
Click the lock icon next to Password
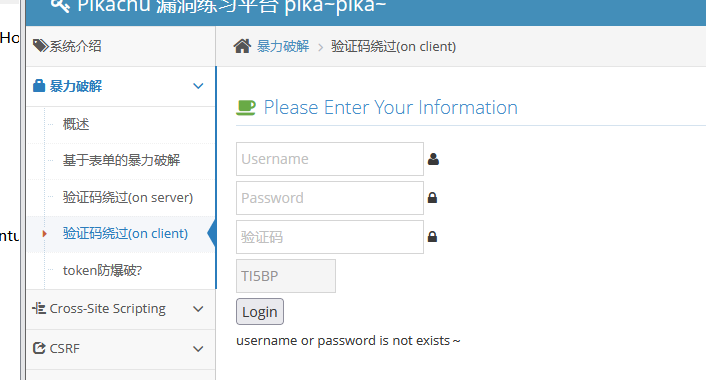[x=432, y=198]
